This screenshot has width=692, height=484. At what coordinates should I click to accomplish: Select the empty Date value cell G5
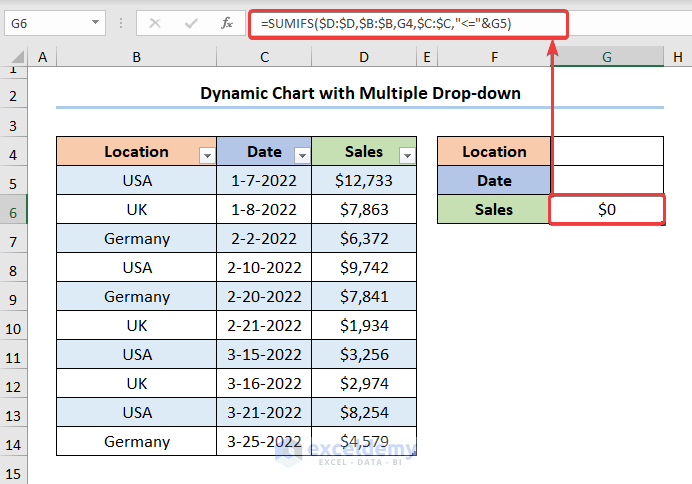click(607, 181)
